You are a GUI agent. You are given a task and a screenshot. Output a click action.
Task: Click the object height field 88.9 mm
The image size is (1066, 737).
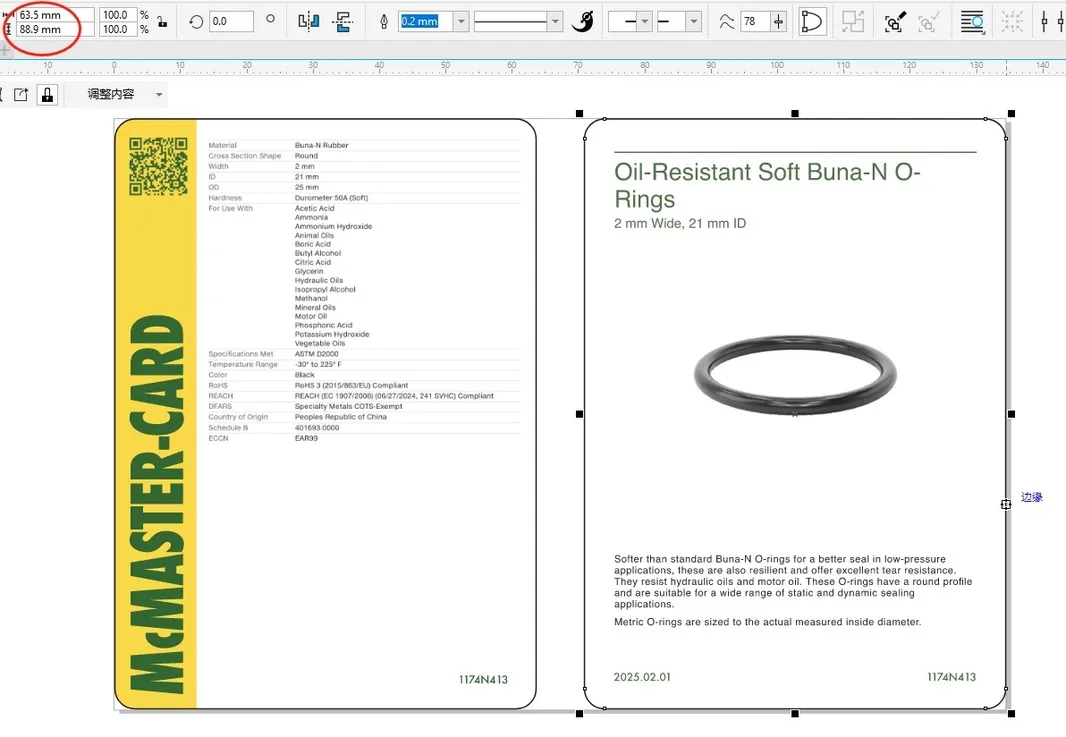[54, 29]
